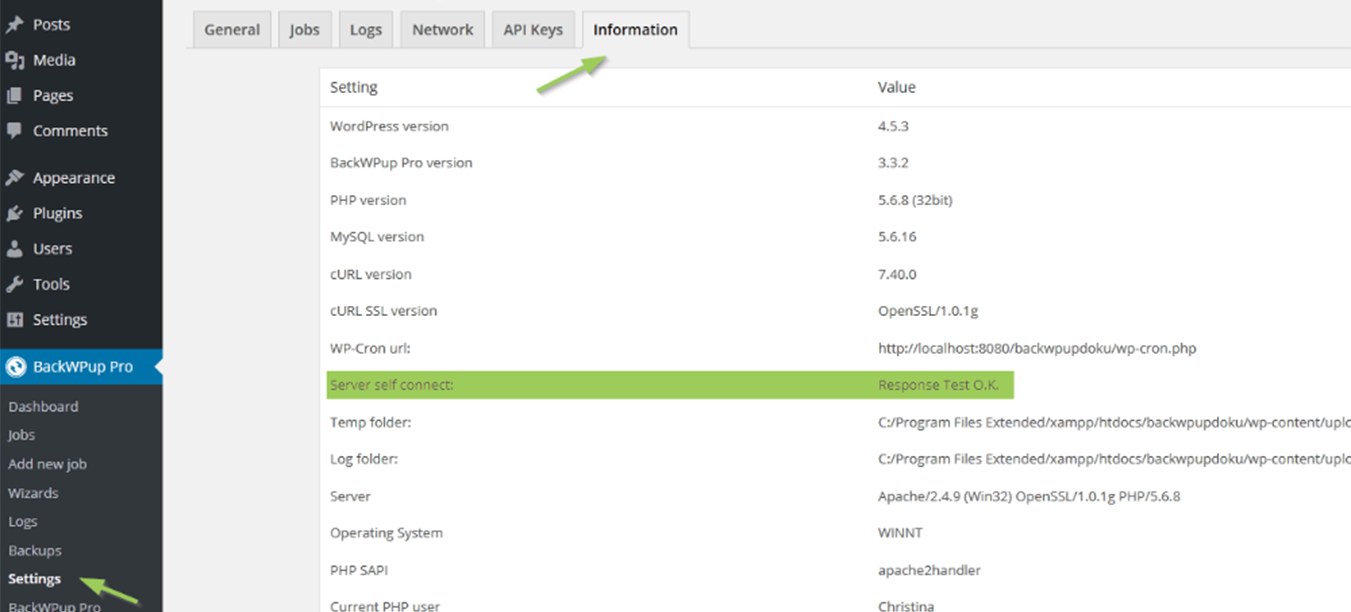
Task: Click PHP version value 5.6.8 (32bit)
Action: click(915, 200)
